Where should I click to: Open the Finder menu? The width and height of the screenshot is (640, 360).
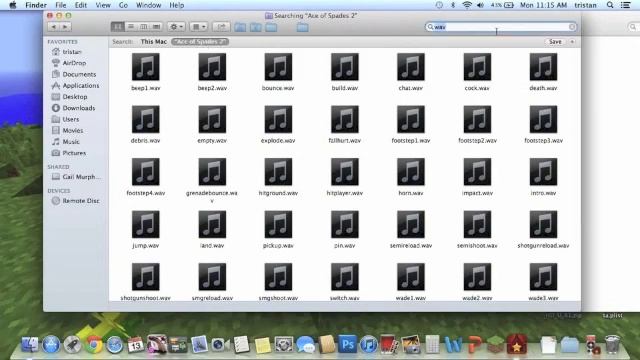coord(36,5)
